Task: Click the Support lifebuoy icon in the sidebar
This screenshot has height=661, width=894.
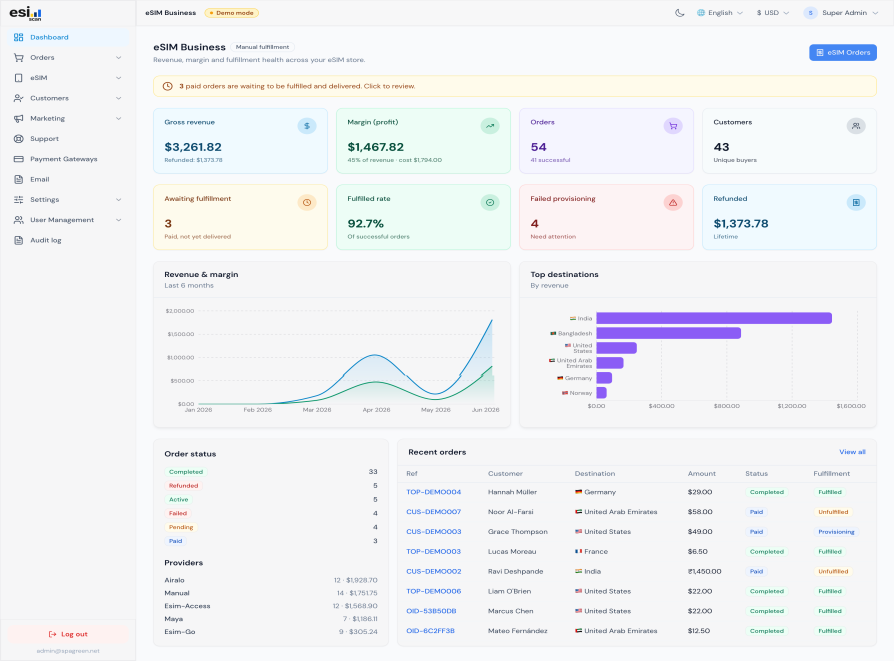Action: tap(18, 139)
